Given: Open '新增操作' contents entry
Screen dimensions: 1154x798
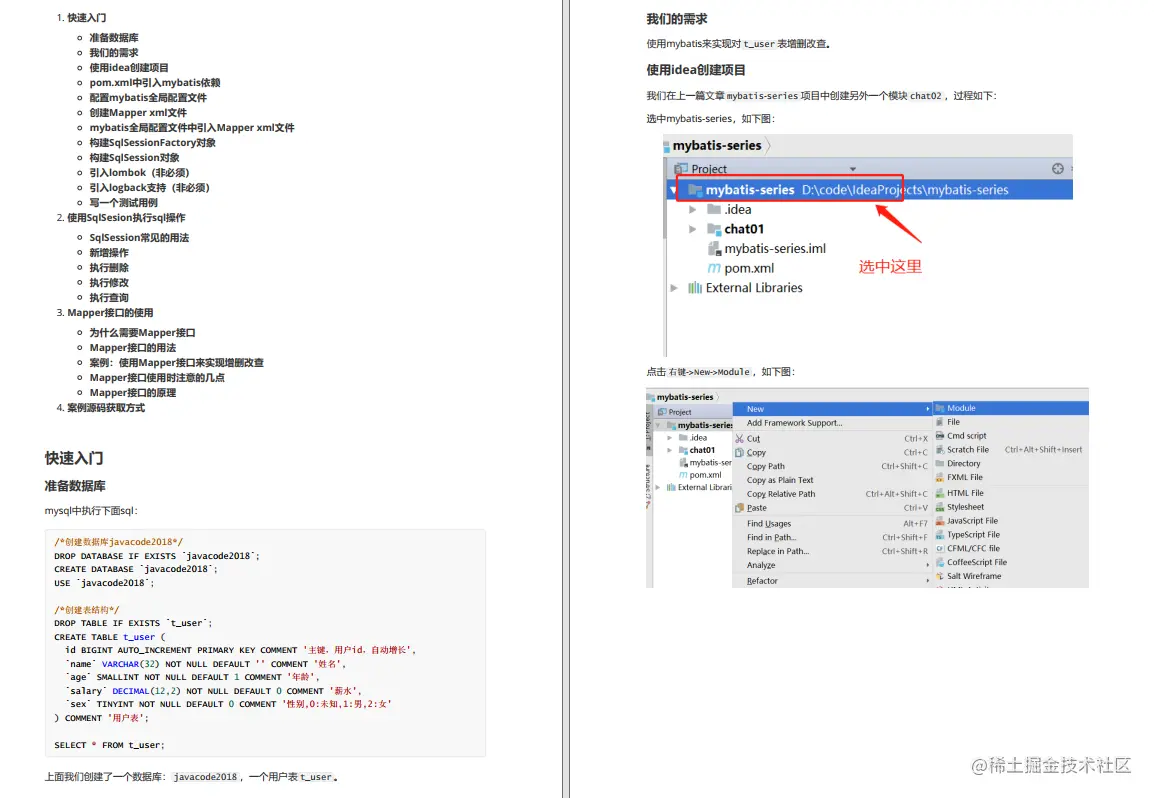Looking at the screenshot, I should [109, 253].
